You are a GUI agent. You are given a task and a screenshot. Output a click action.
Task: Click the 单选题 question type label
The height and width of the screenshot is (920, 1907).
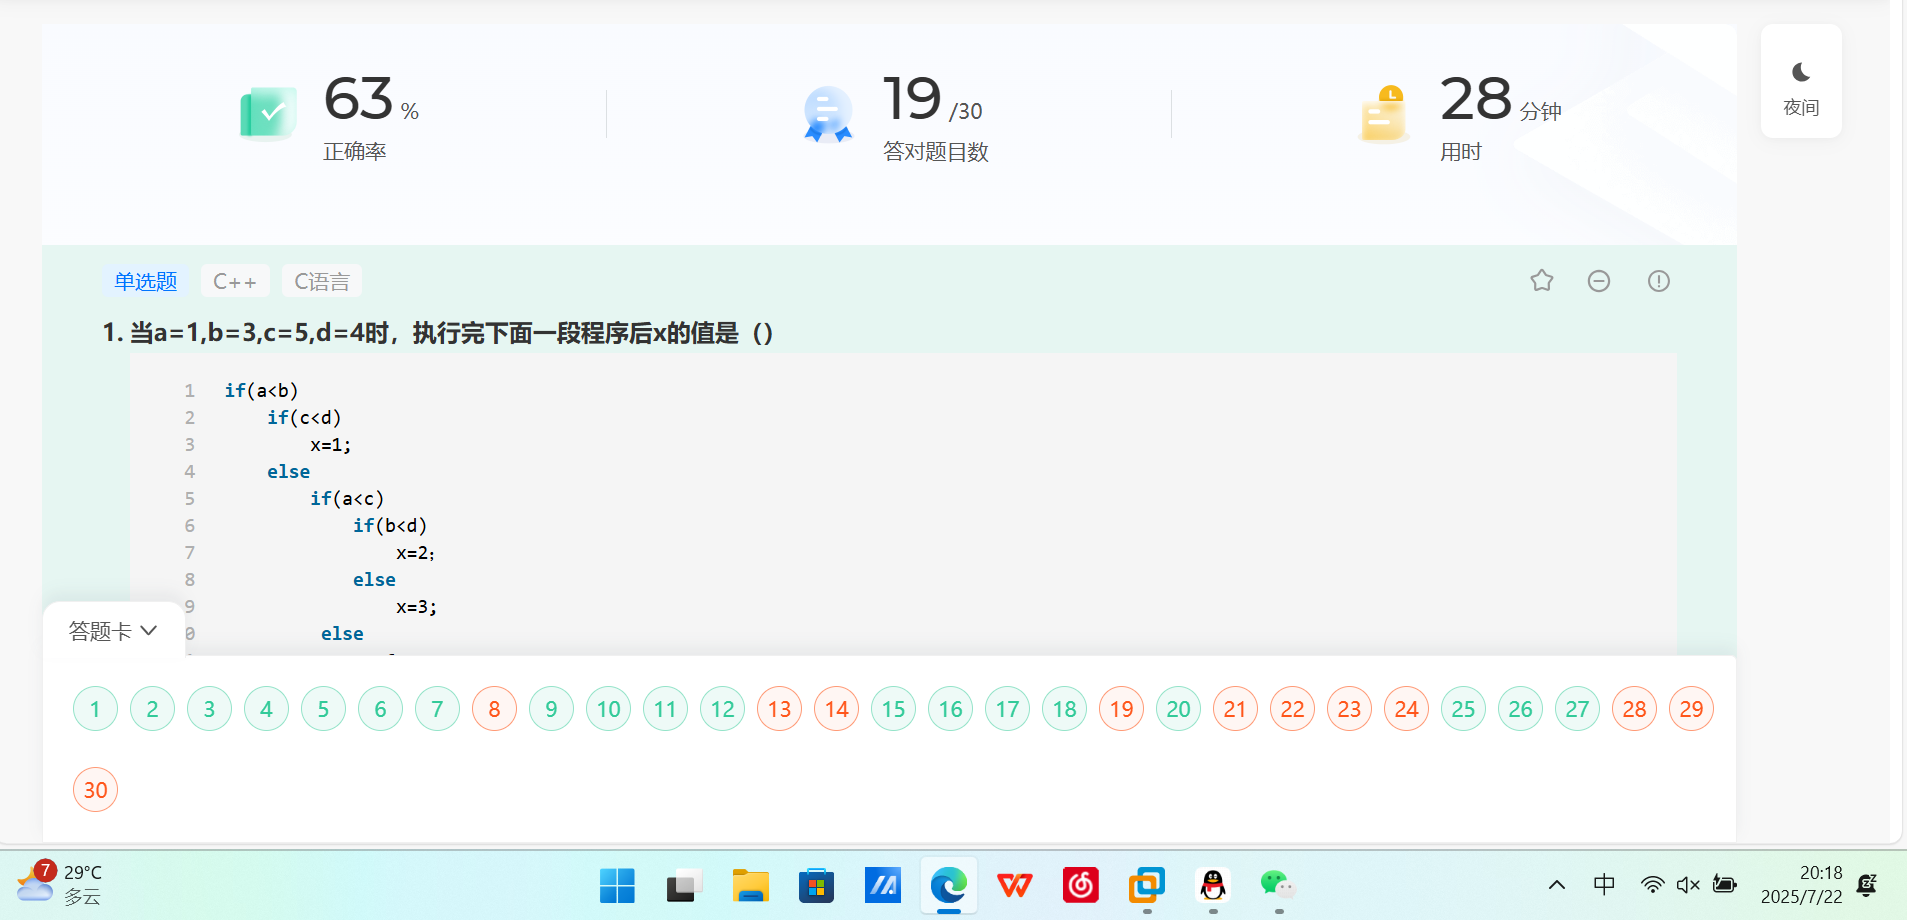tap(146, 281)
